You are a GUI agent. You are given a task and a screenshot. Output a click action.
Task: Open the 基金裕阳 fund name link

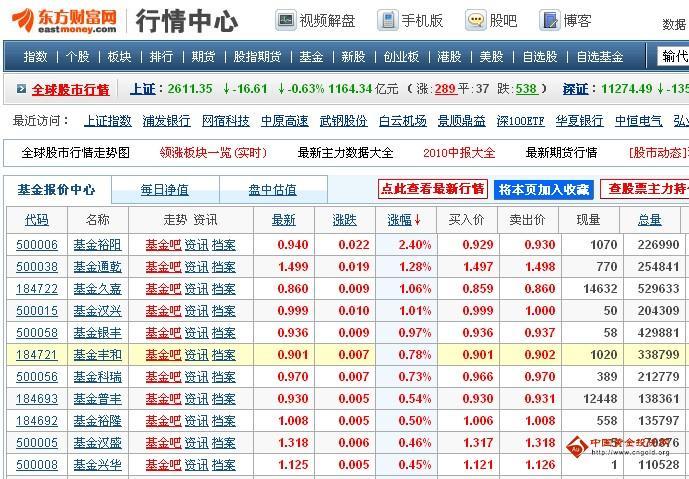click(x=98, y=245)
